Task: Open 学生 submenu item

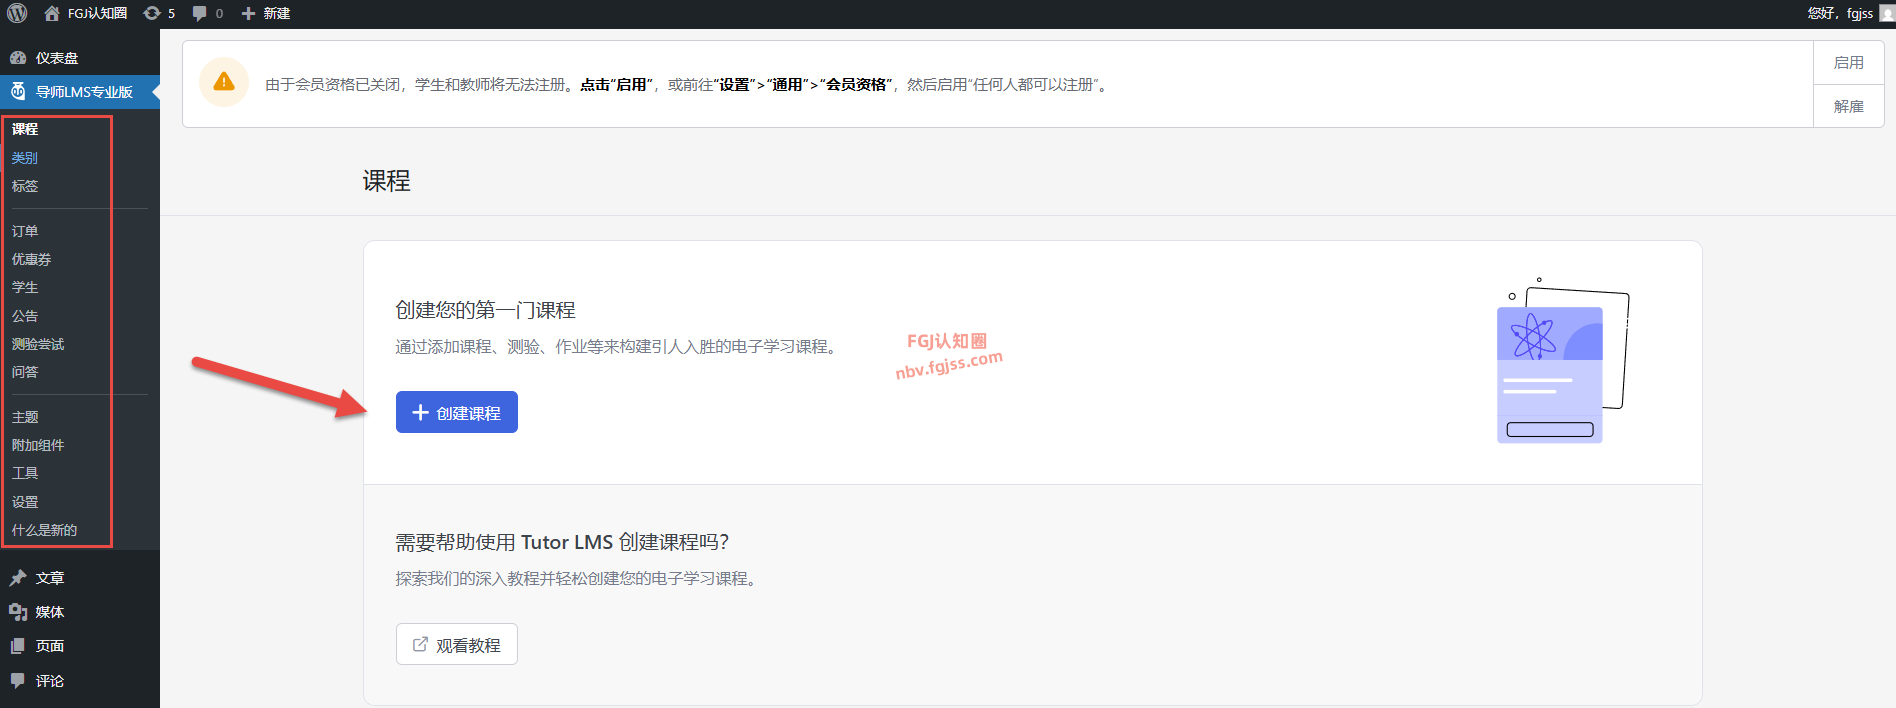Action: (x=25, y=287)
